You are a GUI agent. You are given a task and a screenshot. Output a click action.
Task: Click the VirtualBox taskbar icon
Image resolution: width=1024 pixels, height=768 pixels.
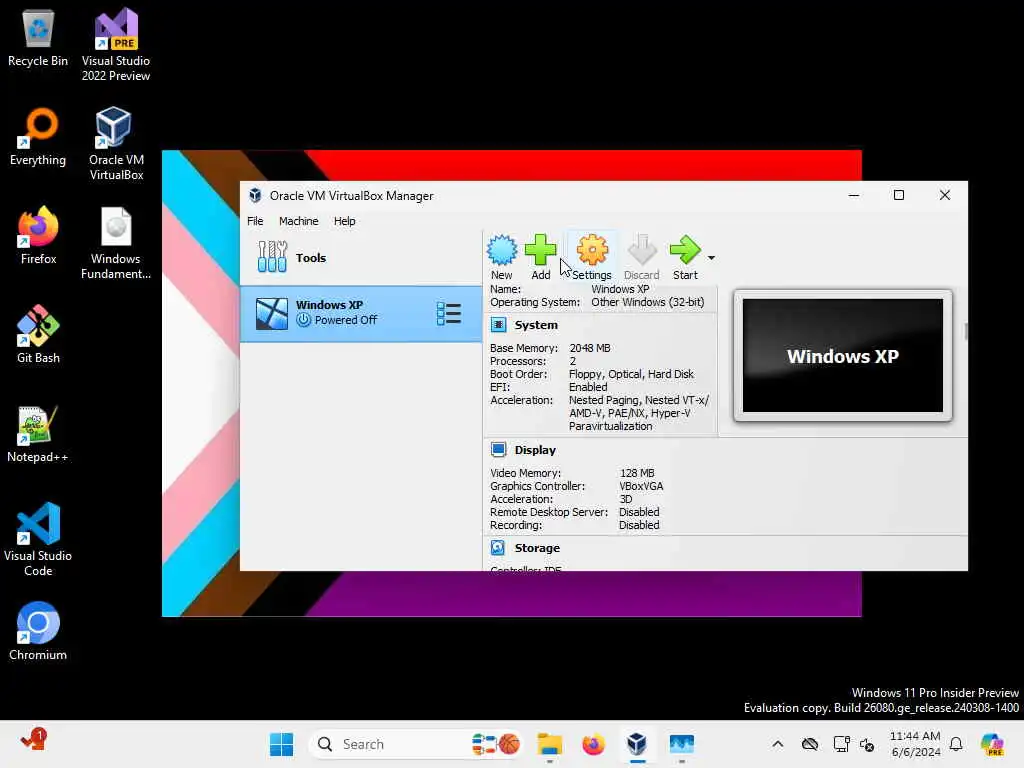pyautogui.click(x=637, y=744)
